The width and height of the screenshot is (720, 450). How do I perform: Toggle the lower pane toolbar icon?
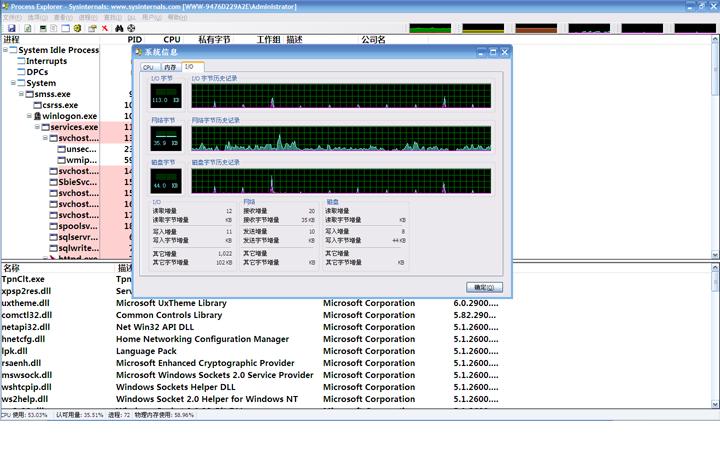pyautogui.click(x=65, y=28)
